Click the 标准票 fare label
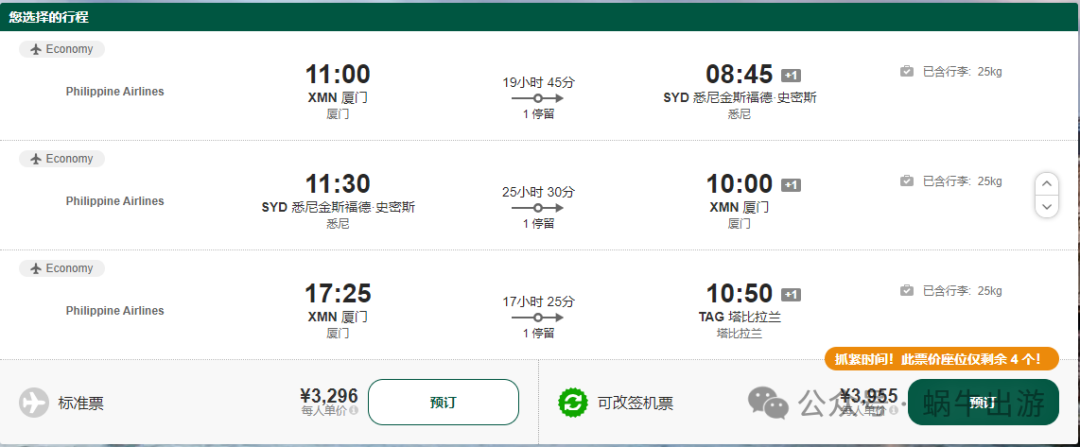The height and width of the screenshot is (447, 1080). (x=81, y=404)
